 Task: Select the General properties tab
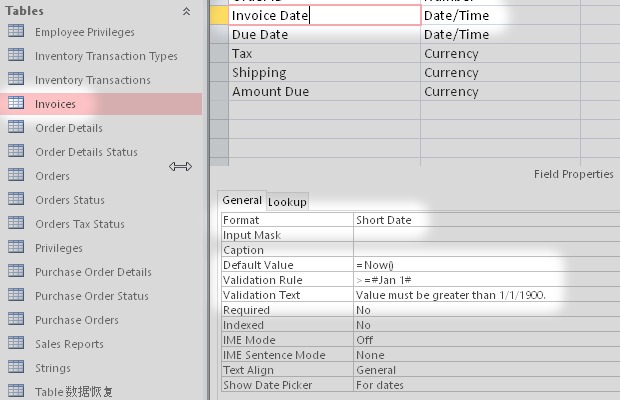coord(242,201)
